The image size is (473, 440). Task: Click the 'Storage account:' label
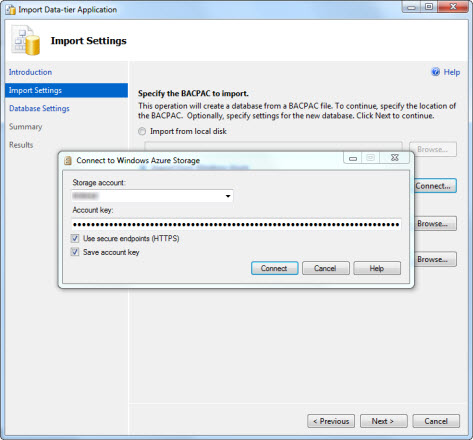(x=99, y=183)
